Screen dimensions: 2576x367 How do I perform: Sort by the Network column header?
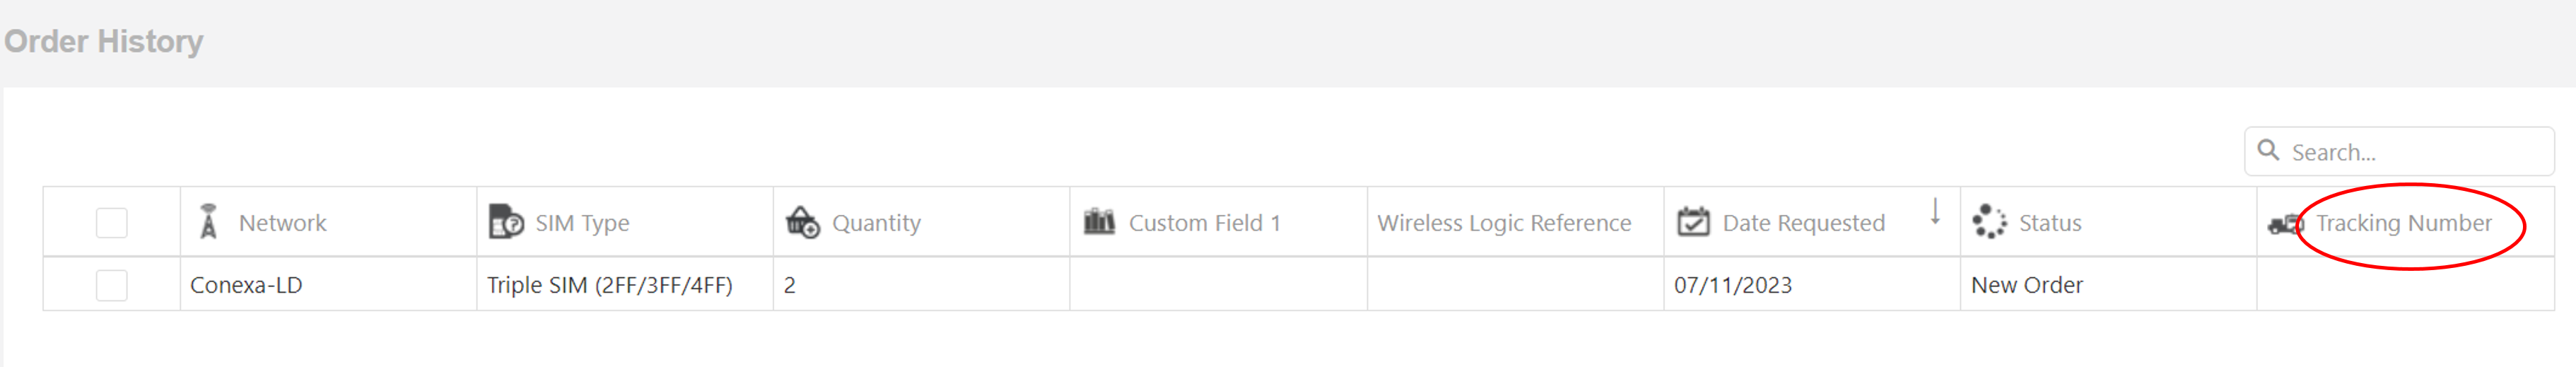pyautogui.click(x=282, y=223)
